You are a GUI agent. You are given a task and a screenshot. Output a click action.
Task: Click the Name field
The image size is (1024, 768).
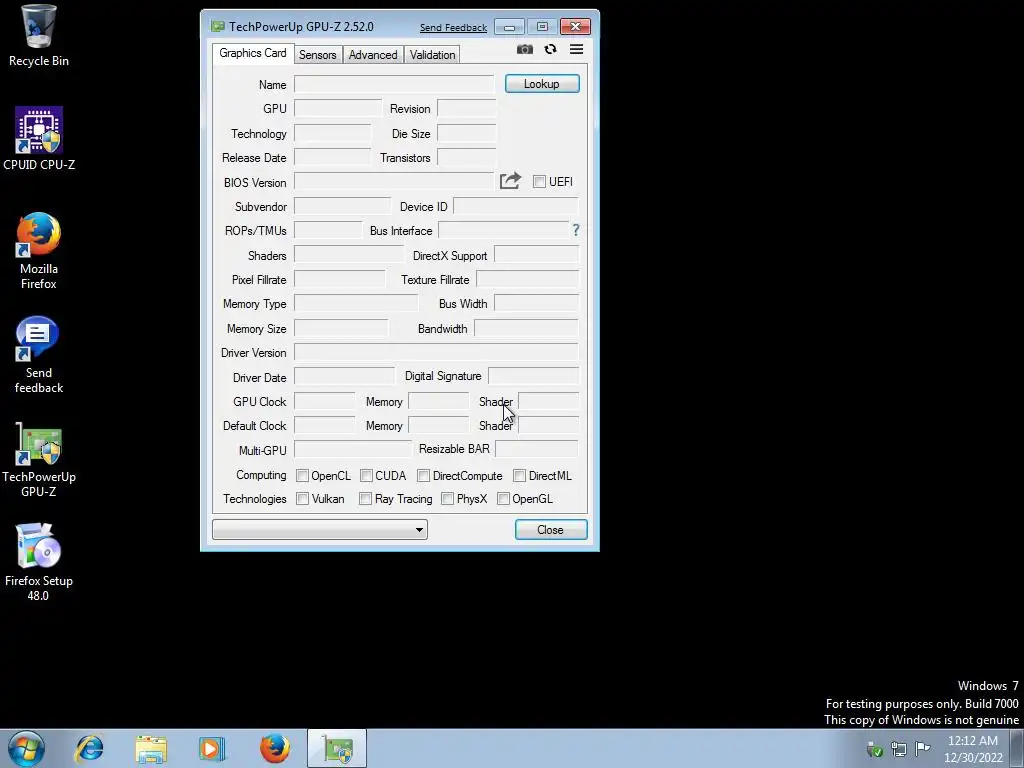pos(394,84)
